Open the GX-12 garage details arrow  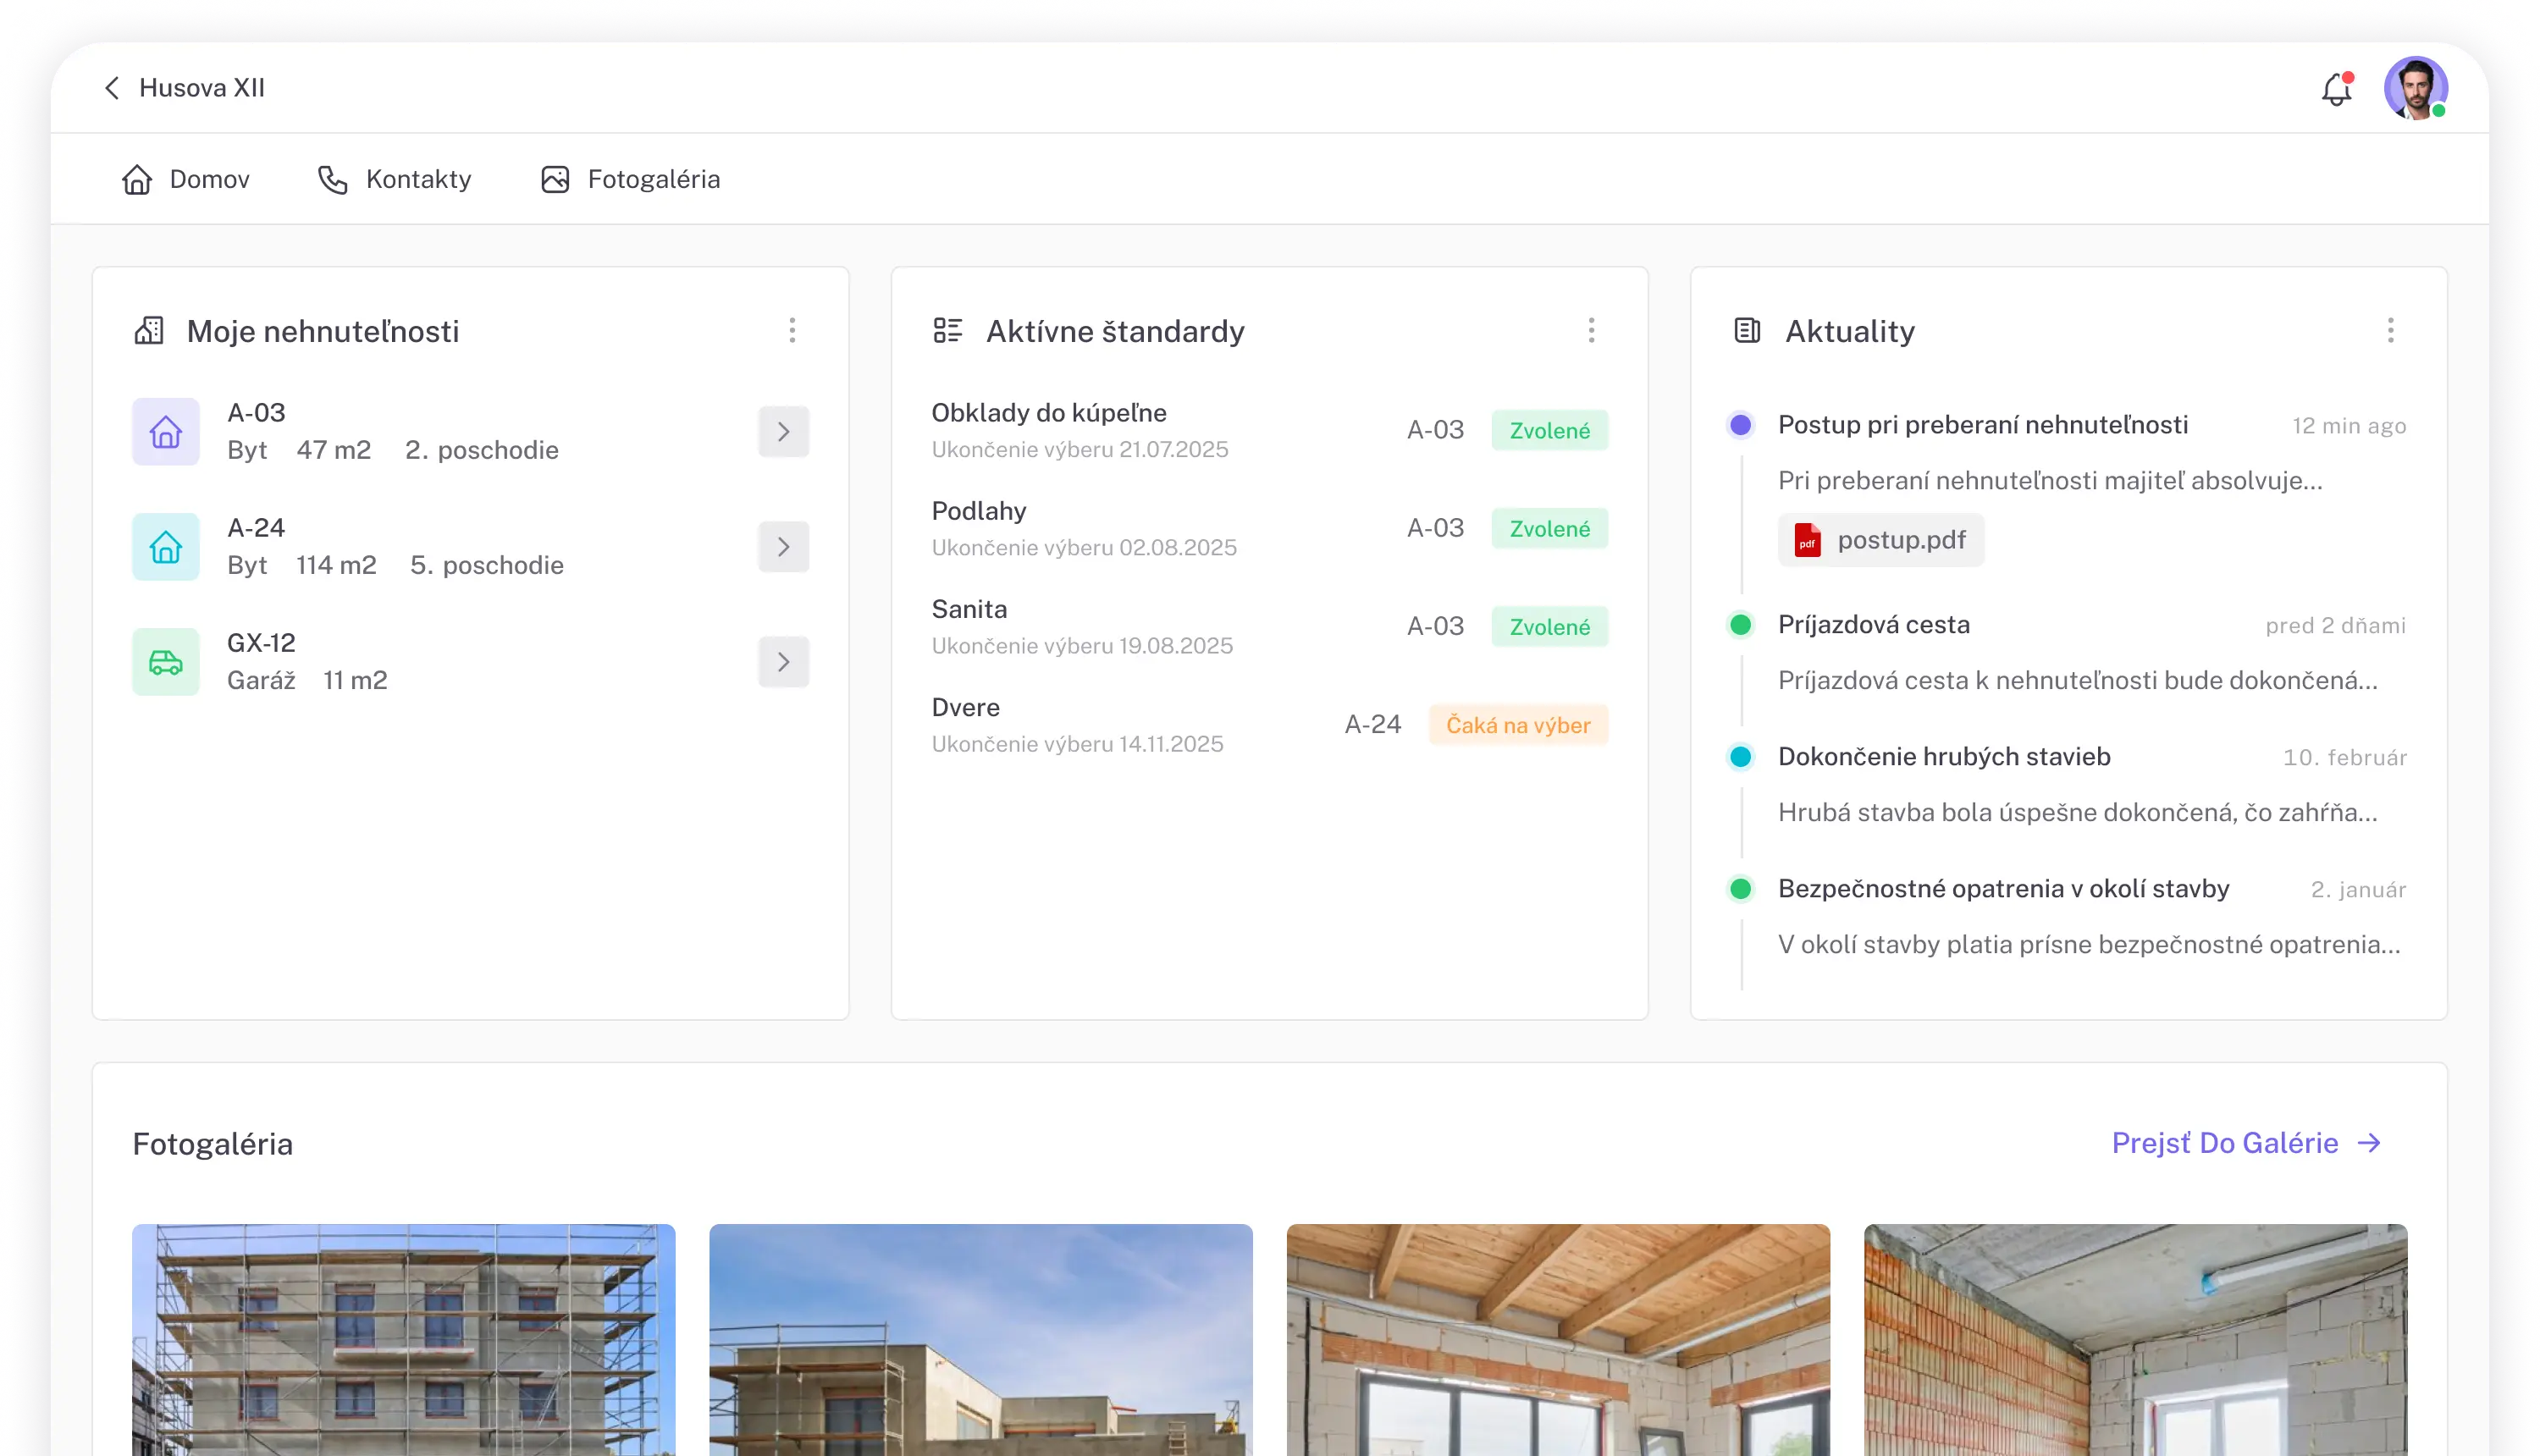(x=784, y=661)
